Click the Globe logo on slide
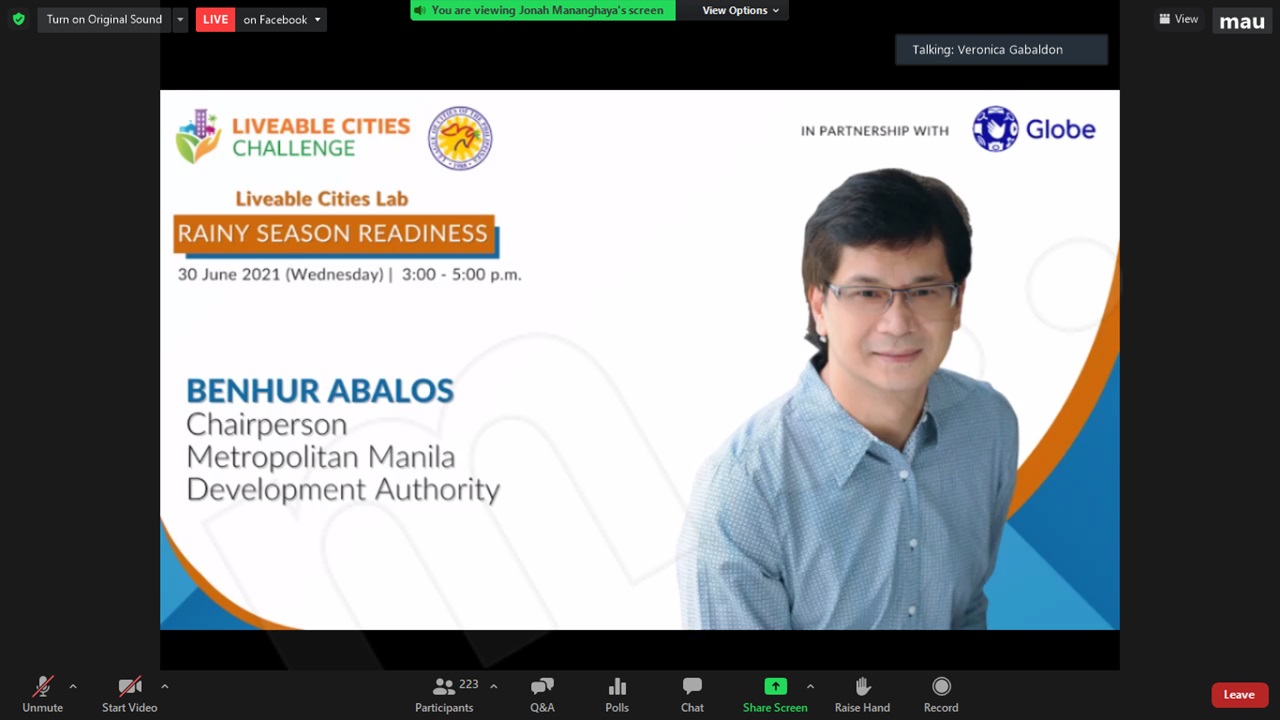This screenshot has height=720, width=1280. coord(1034,129)
